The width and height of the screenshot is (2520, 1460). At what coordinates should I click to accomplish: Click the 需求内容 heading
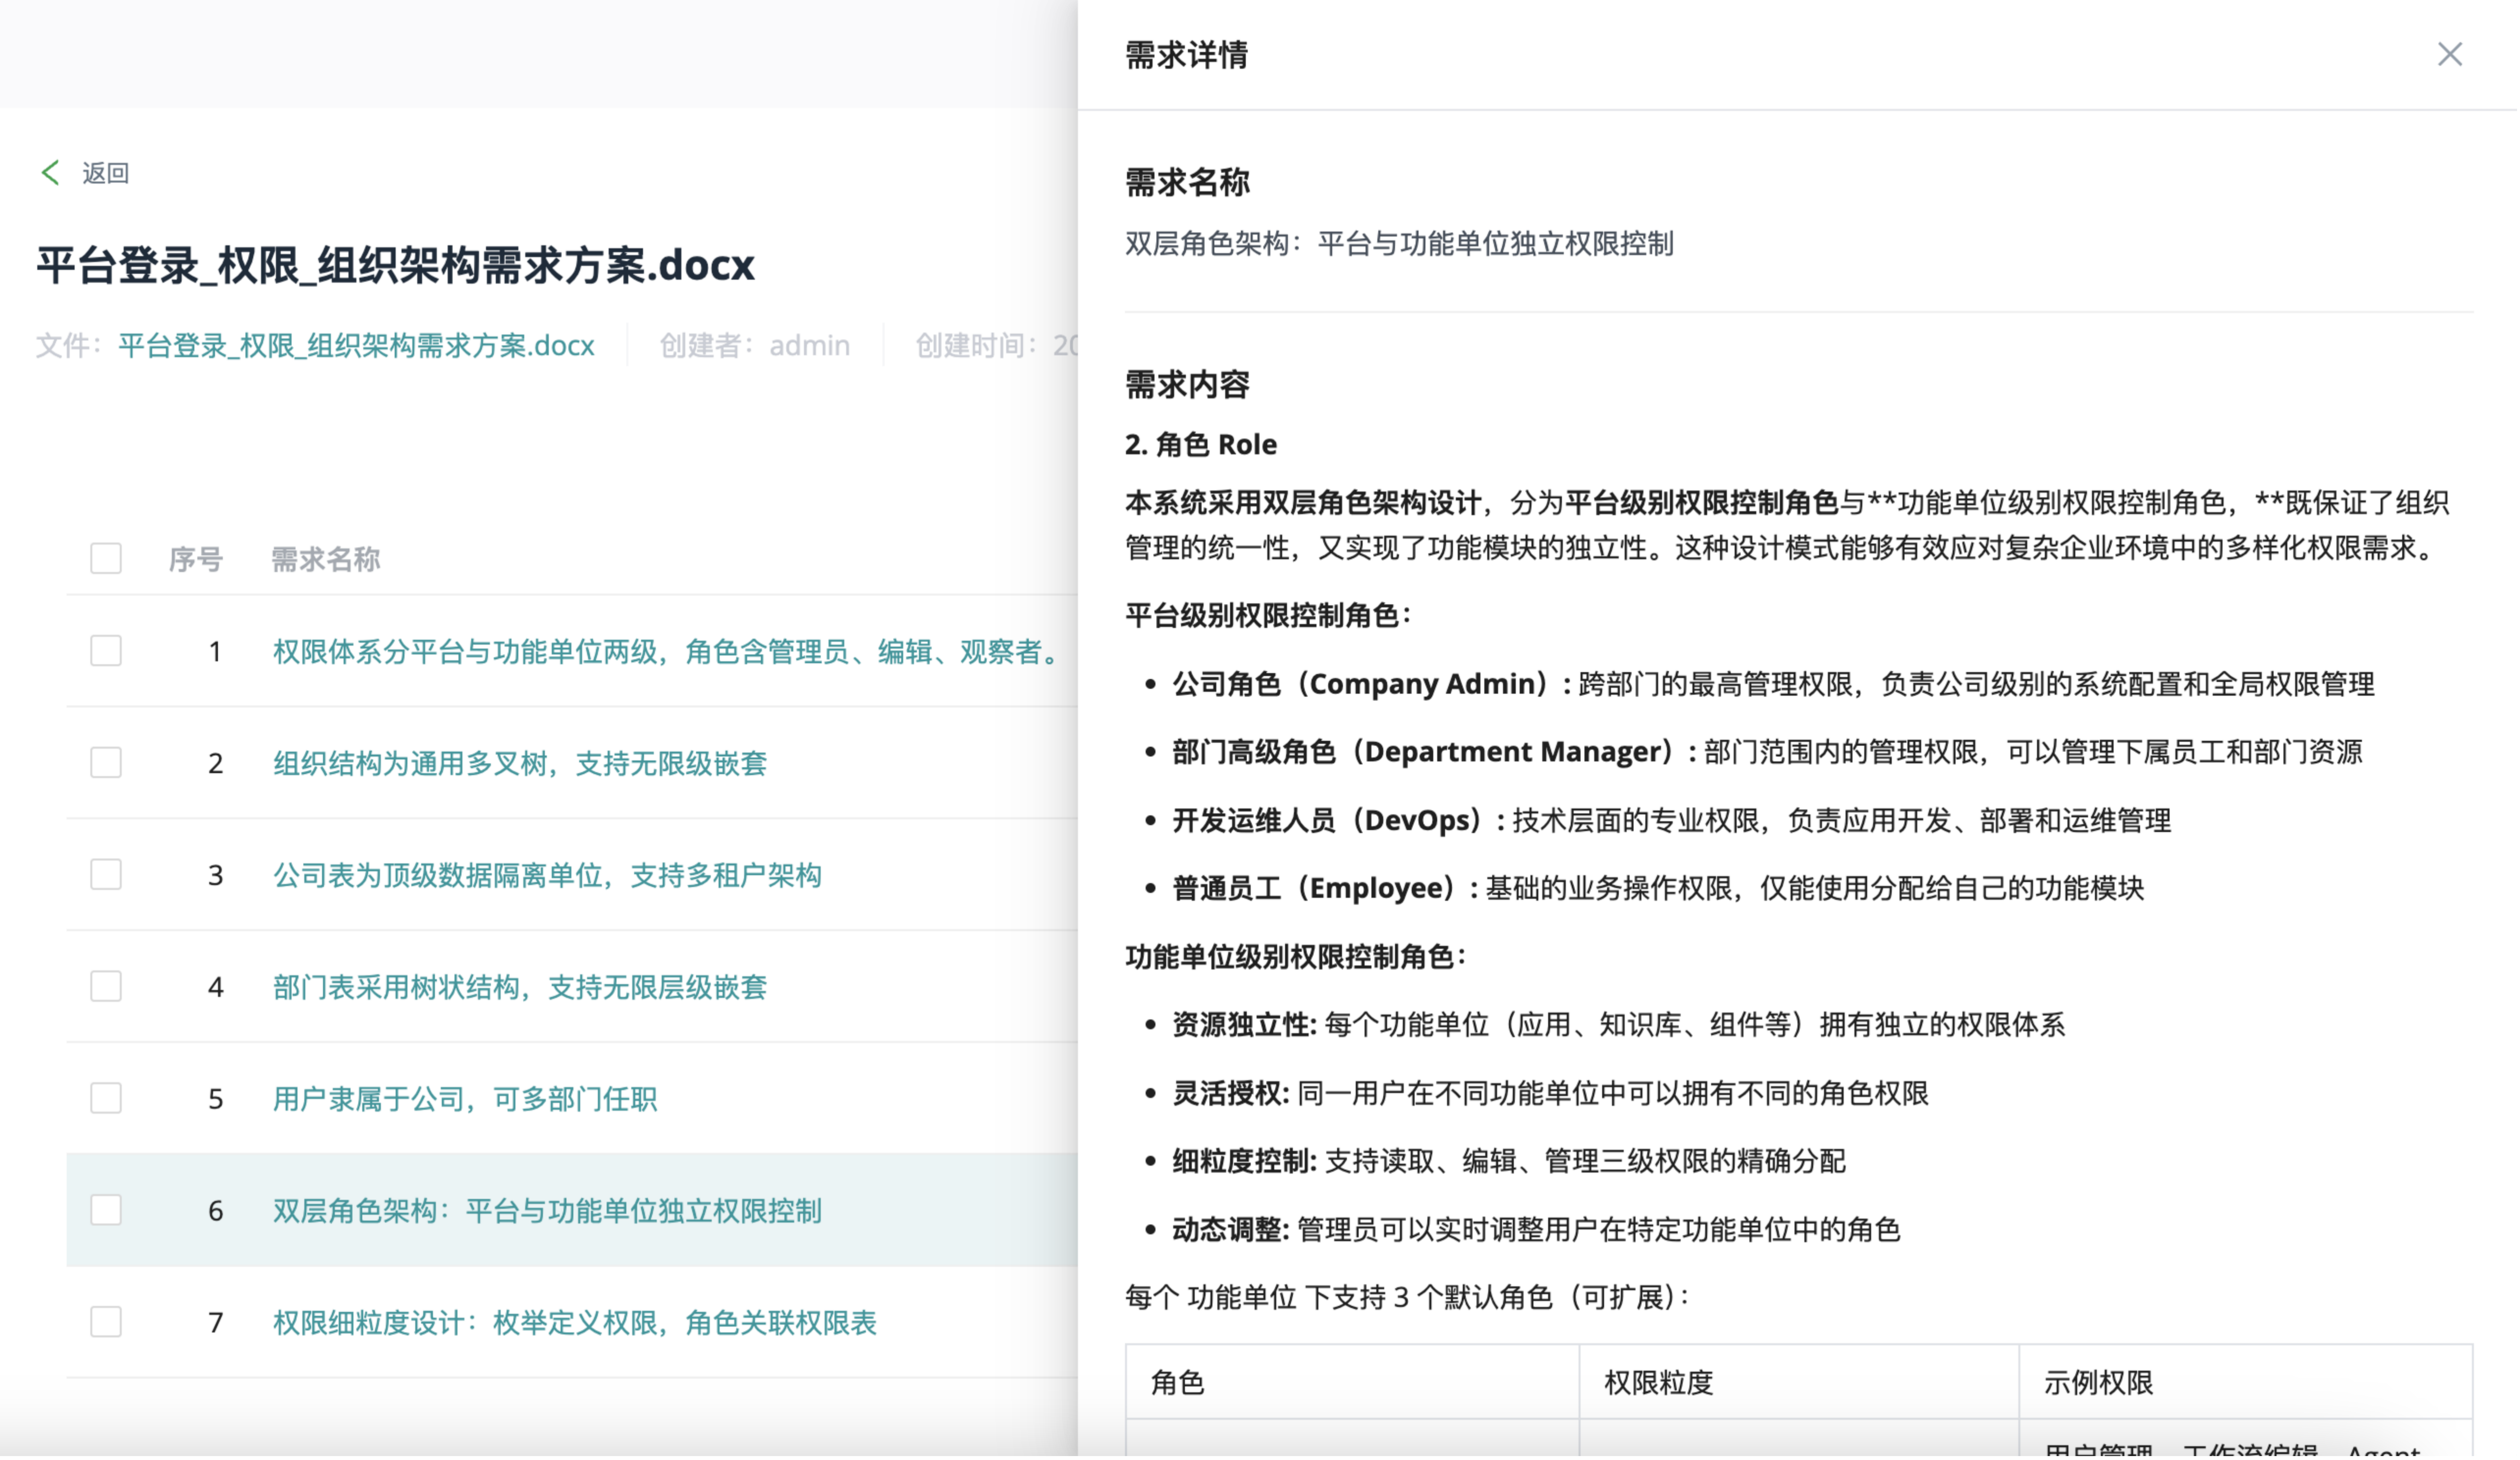1187,384
